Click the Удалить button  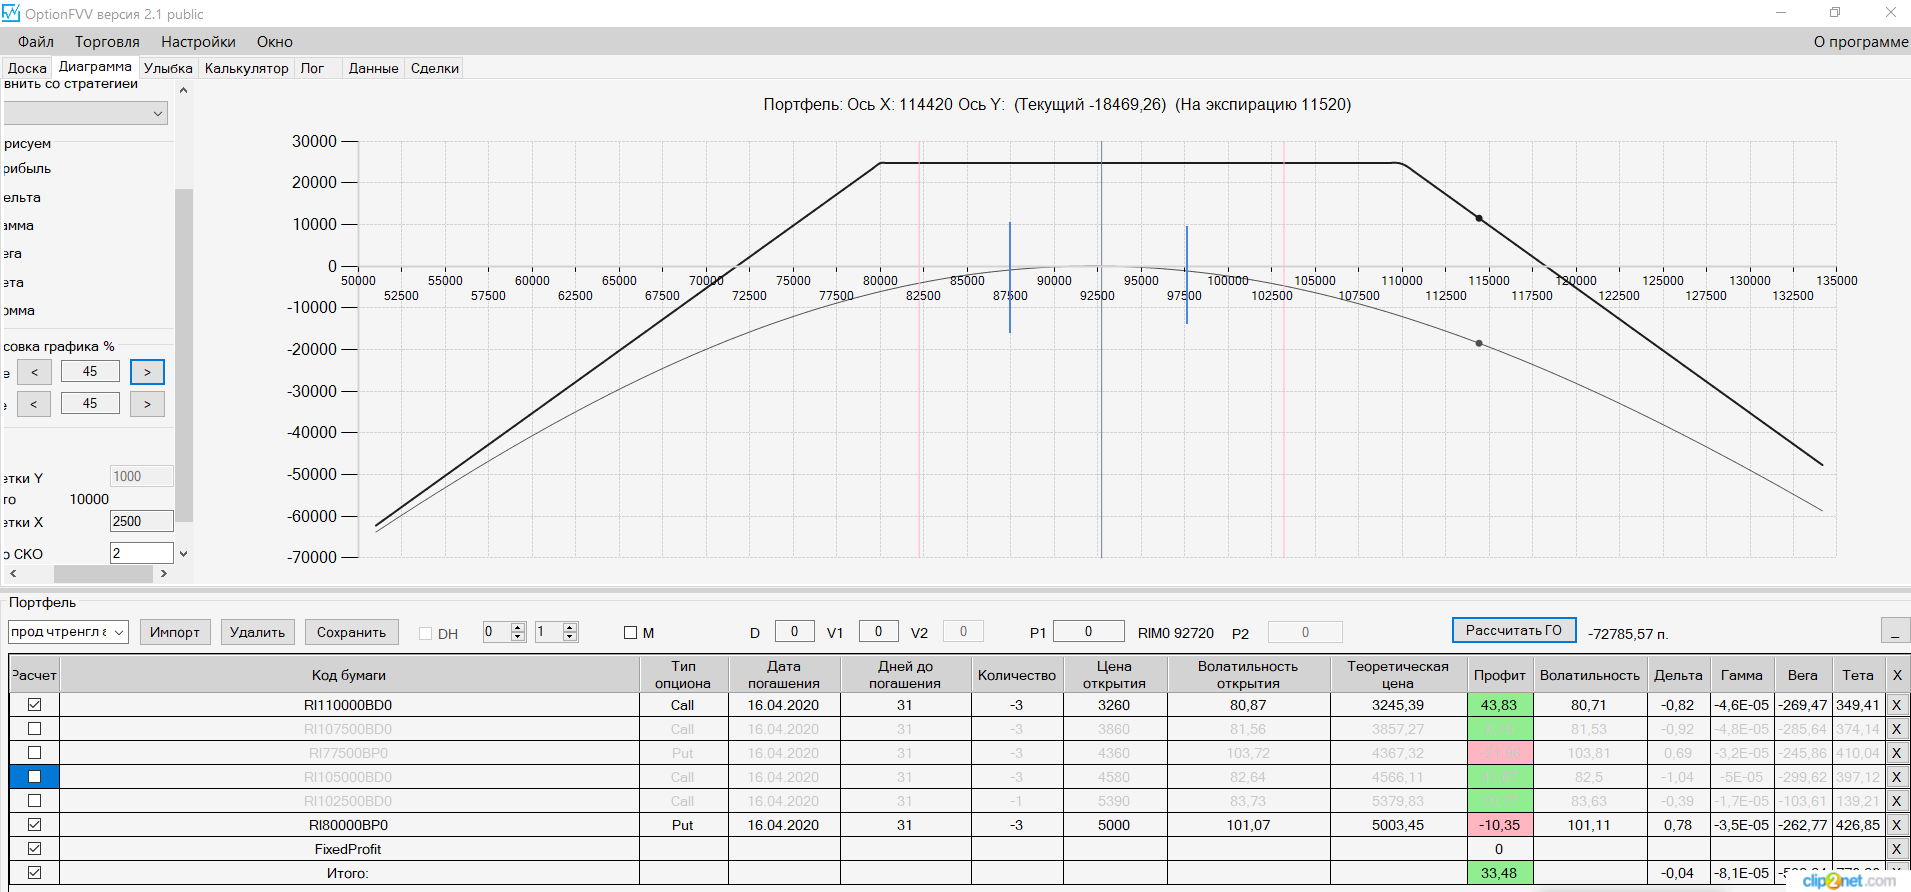tap(257, 632)
